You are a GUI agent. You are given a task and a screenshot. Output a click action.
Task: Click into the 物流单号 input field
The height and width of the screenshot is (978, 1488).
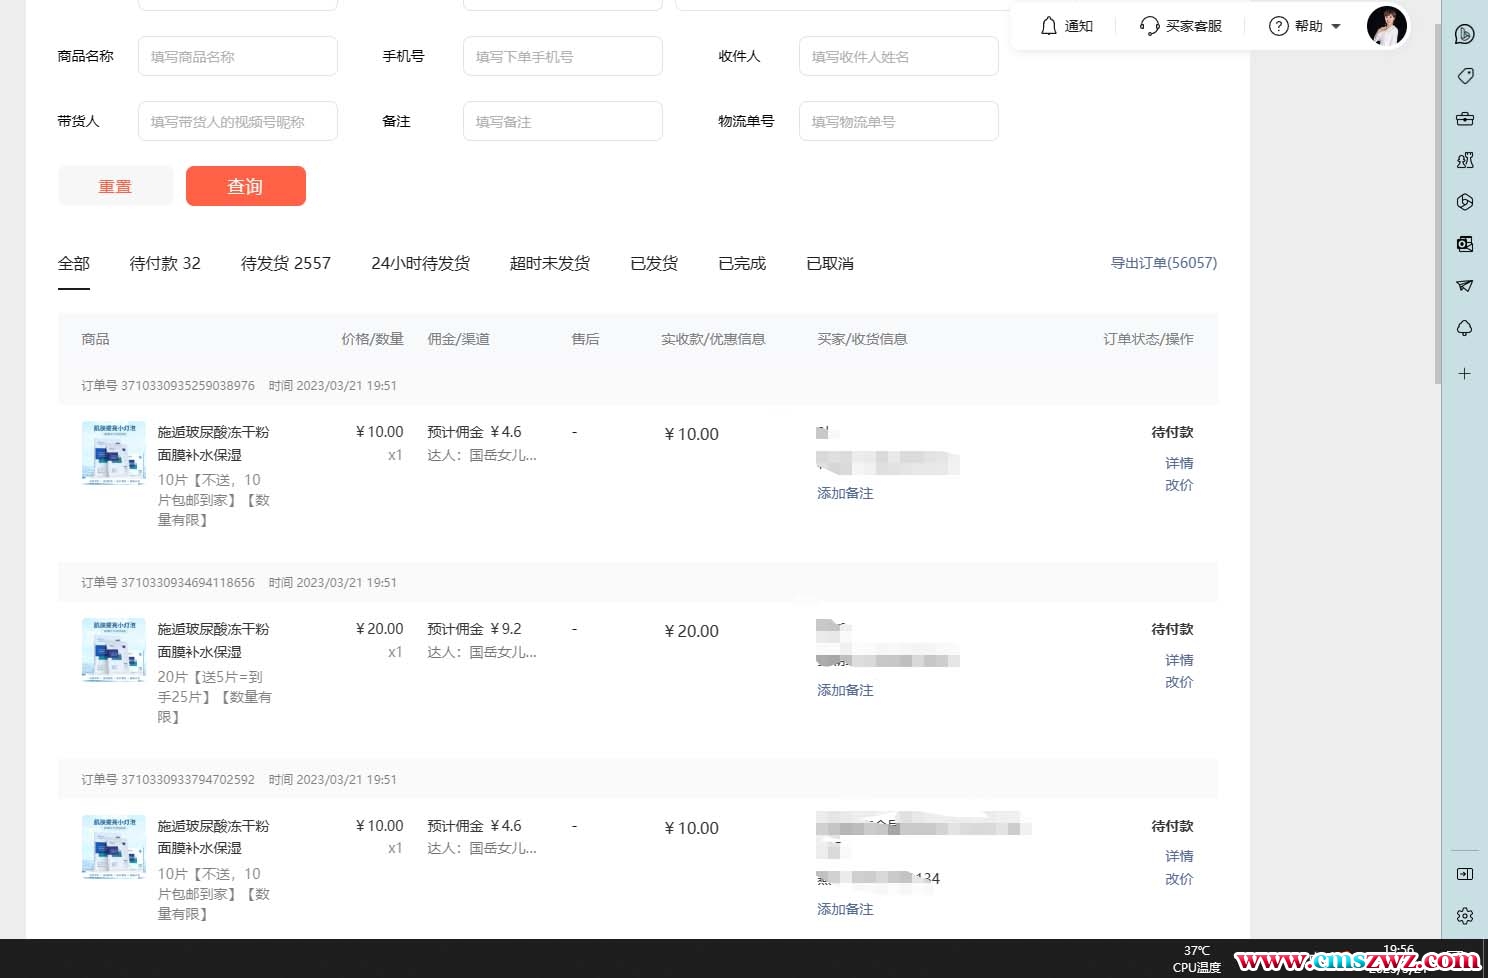click(898, 122)
